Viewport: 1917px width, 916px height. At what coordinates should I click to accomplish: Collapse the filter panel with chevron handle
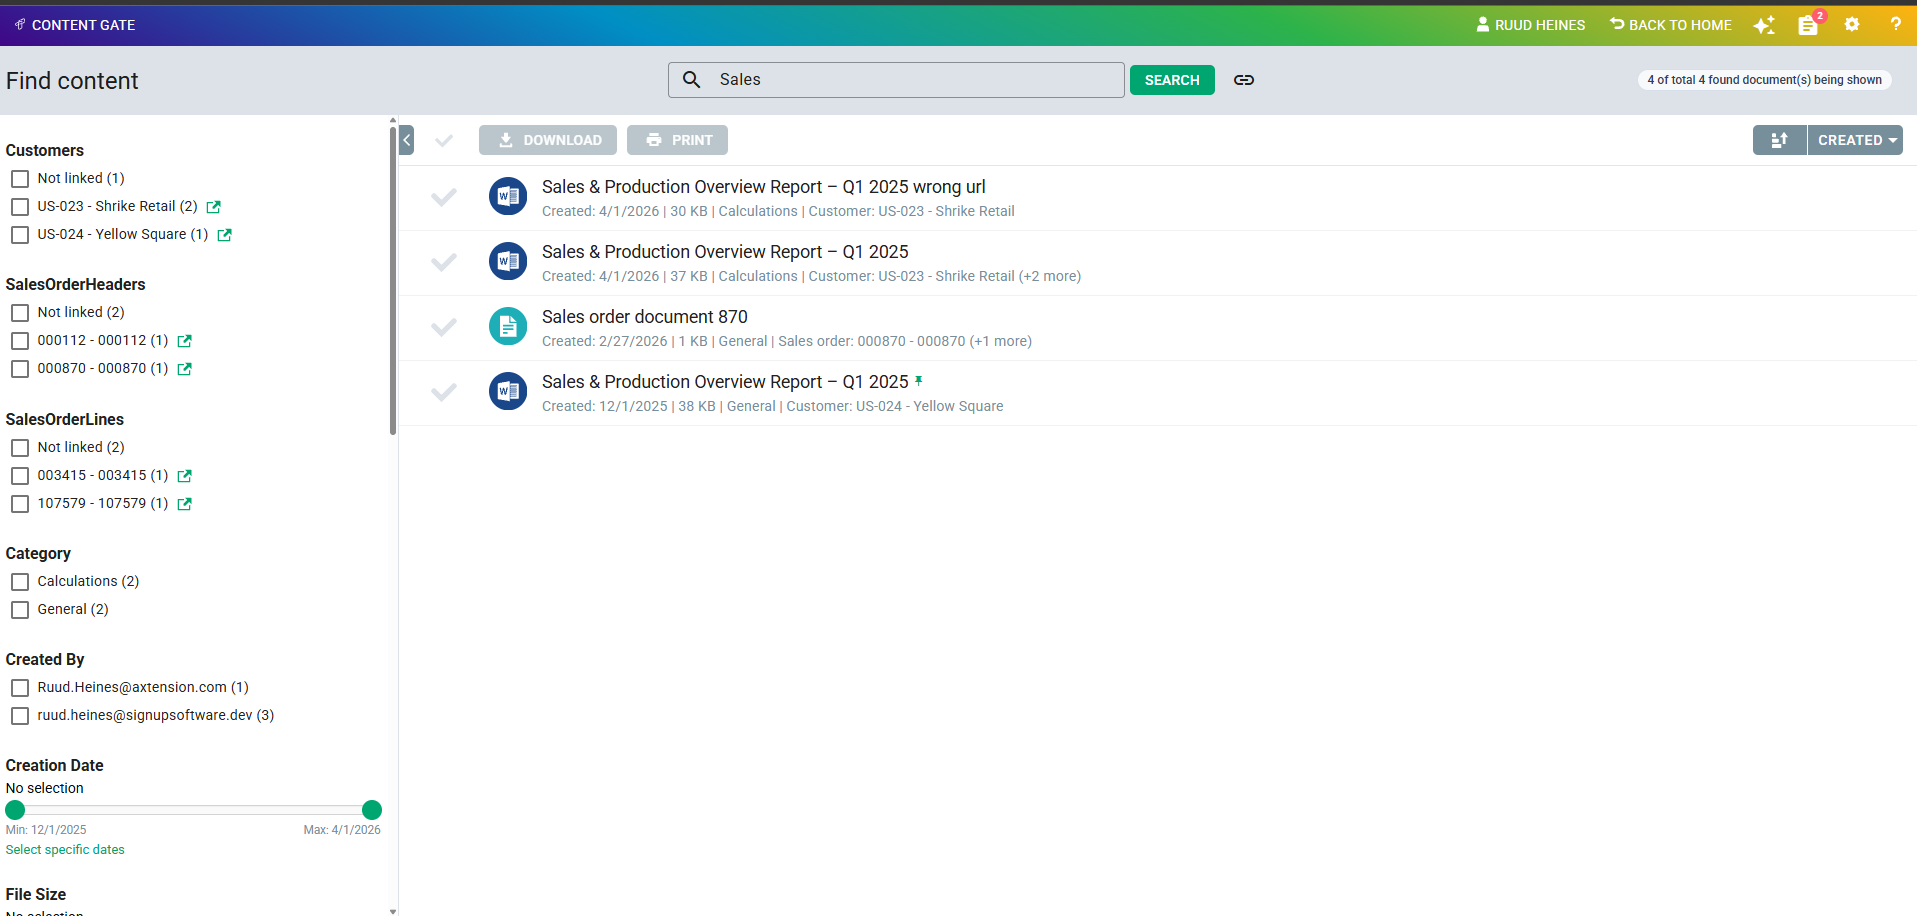(x=406, y=140)
